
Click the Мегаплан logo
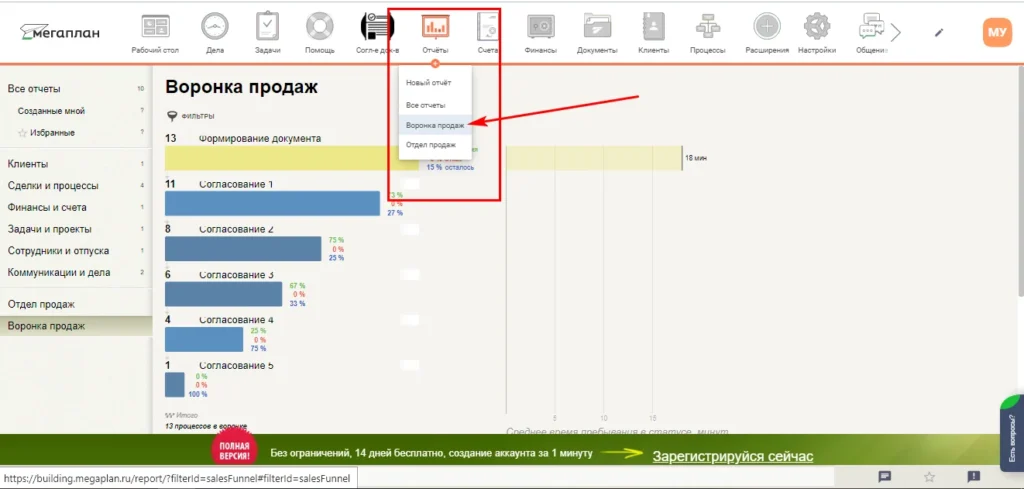click(59, 31)
